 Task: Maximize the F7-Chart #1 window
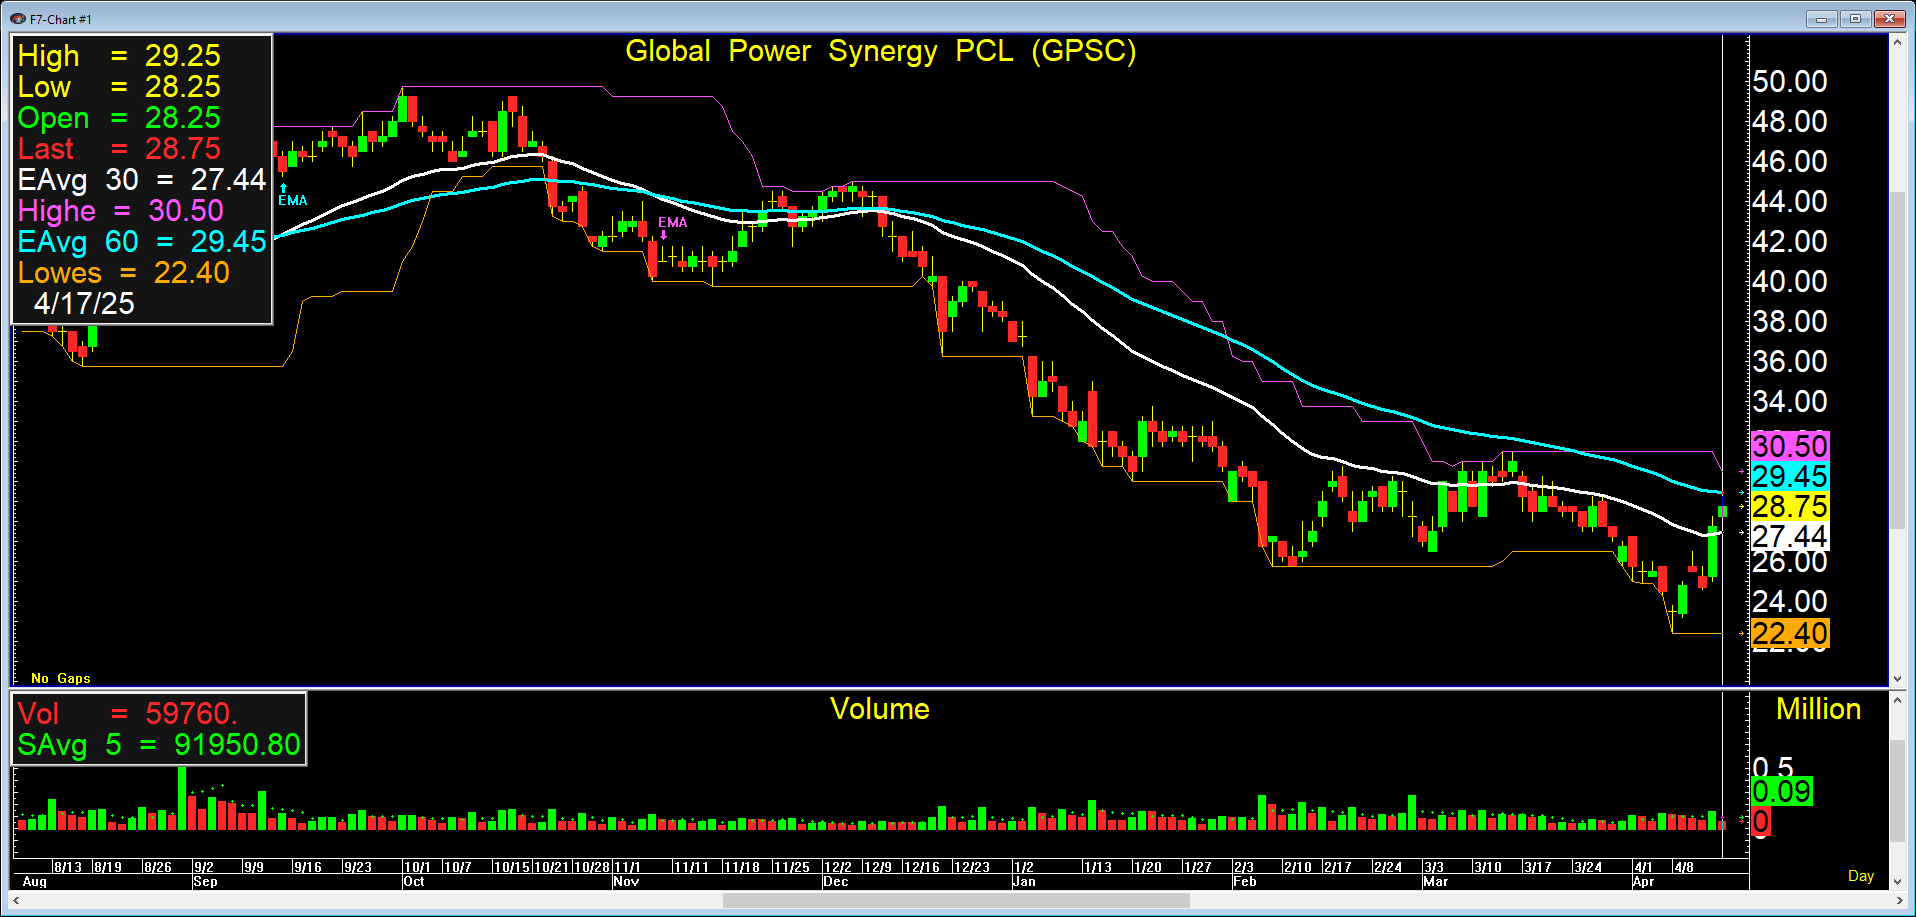pos(1855,18)
